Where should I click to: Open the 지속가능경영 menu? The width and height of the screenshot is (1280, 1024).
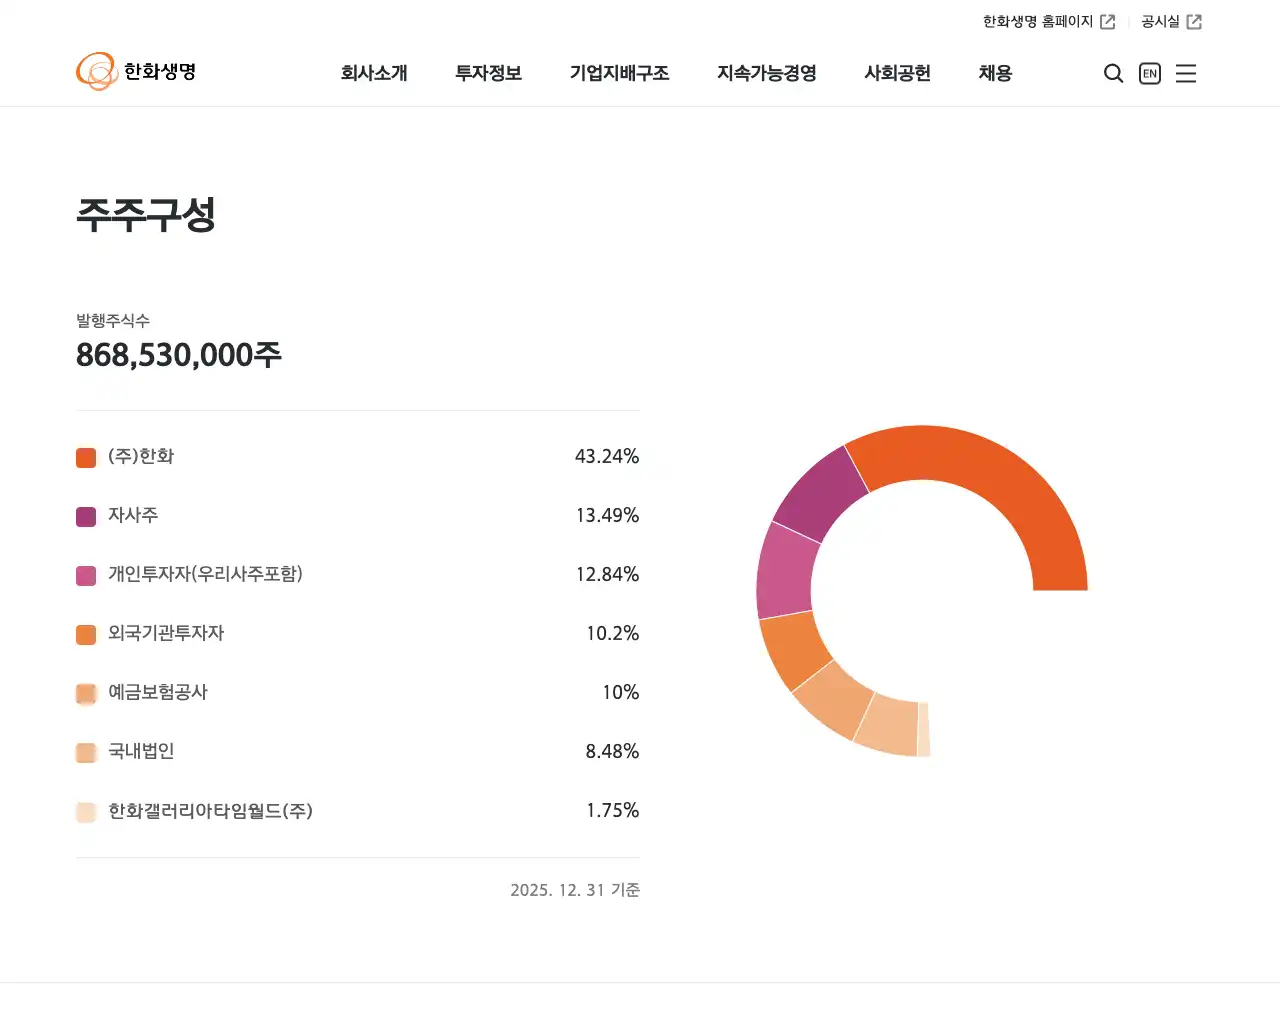766,73
